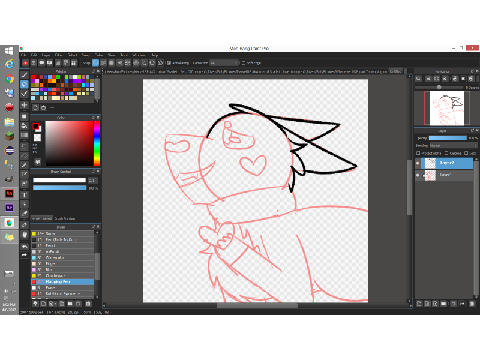Select the Pencil brush in list
Viewport: 480px width, 360px height.
(x=63, y=245)
